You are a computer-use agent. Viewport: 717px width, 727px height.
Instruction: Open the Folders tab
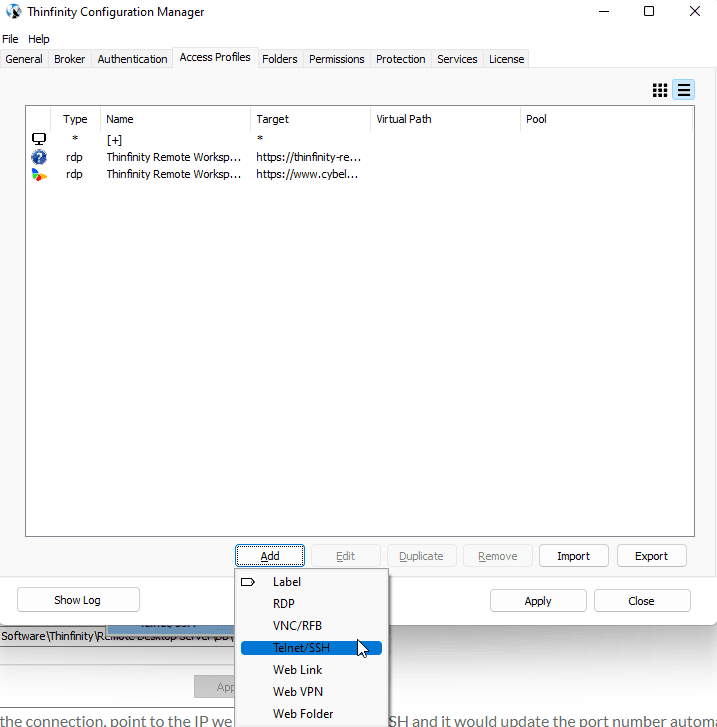click(x=280, y=59)
